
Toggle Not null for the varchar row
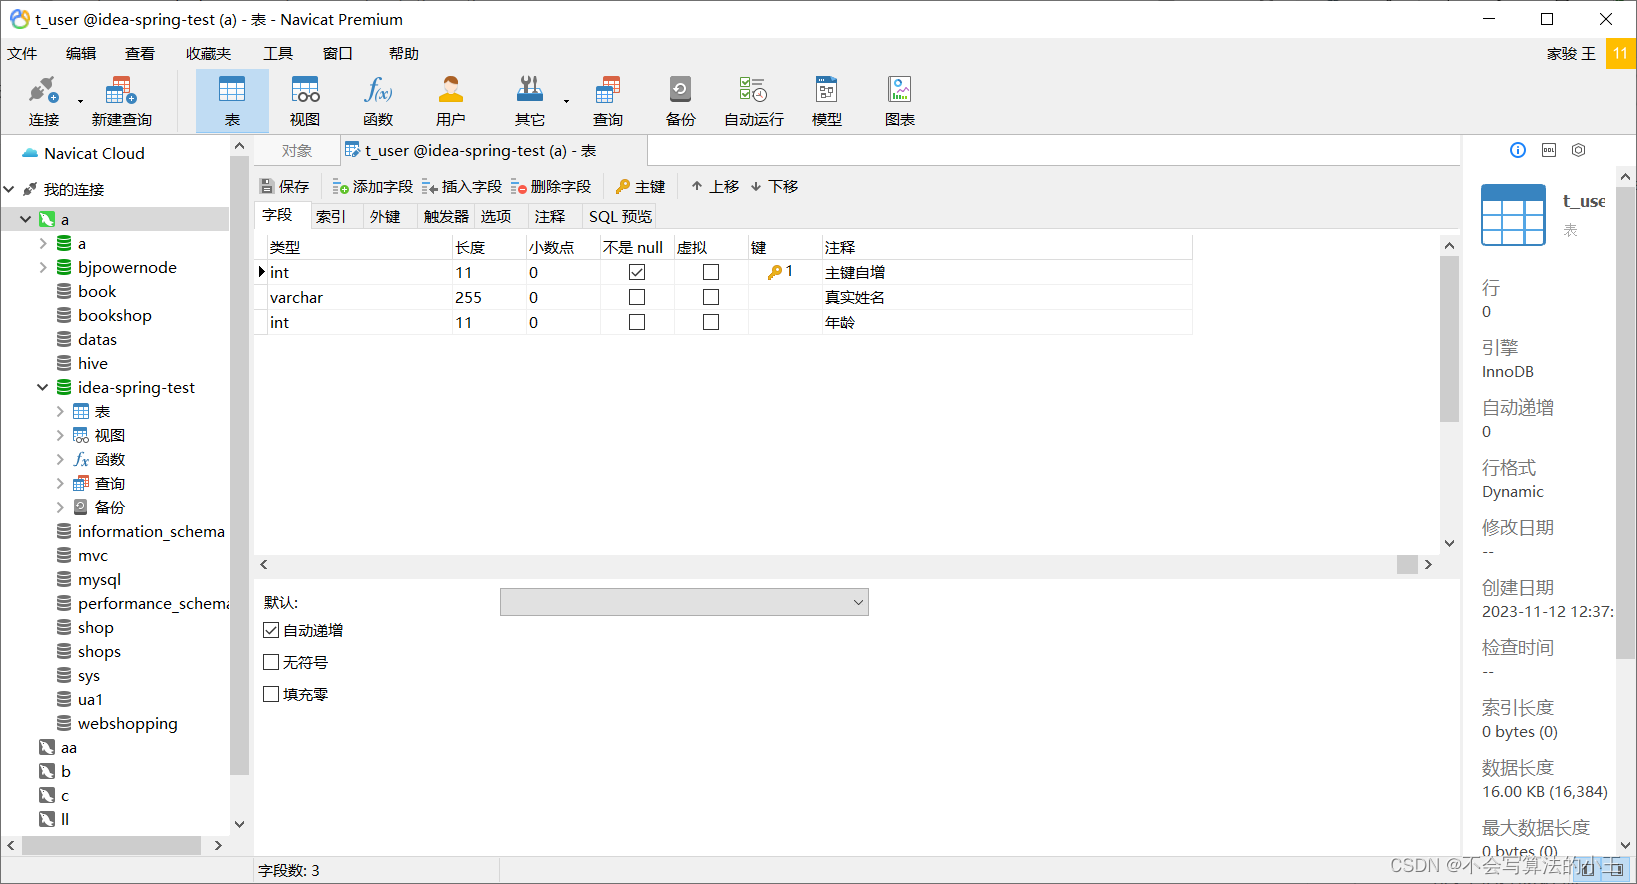(637, 297)
